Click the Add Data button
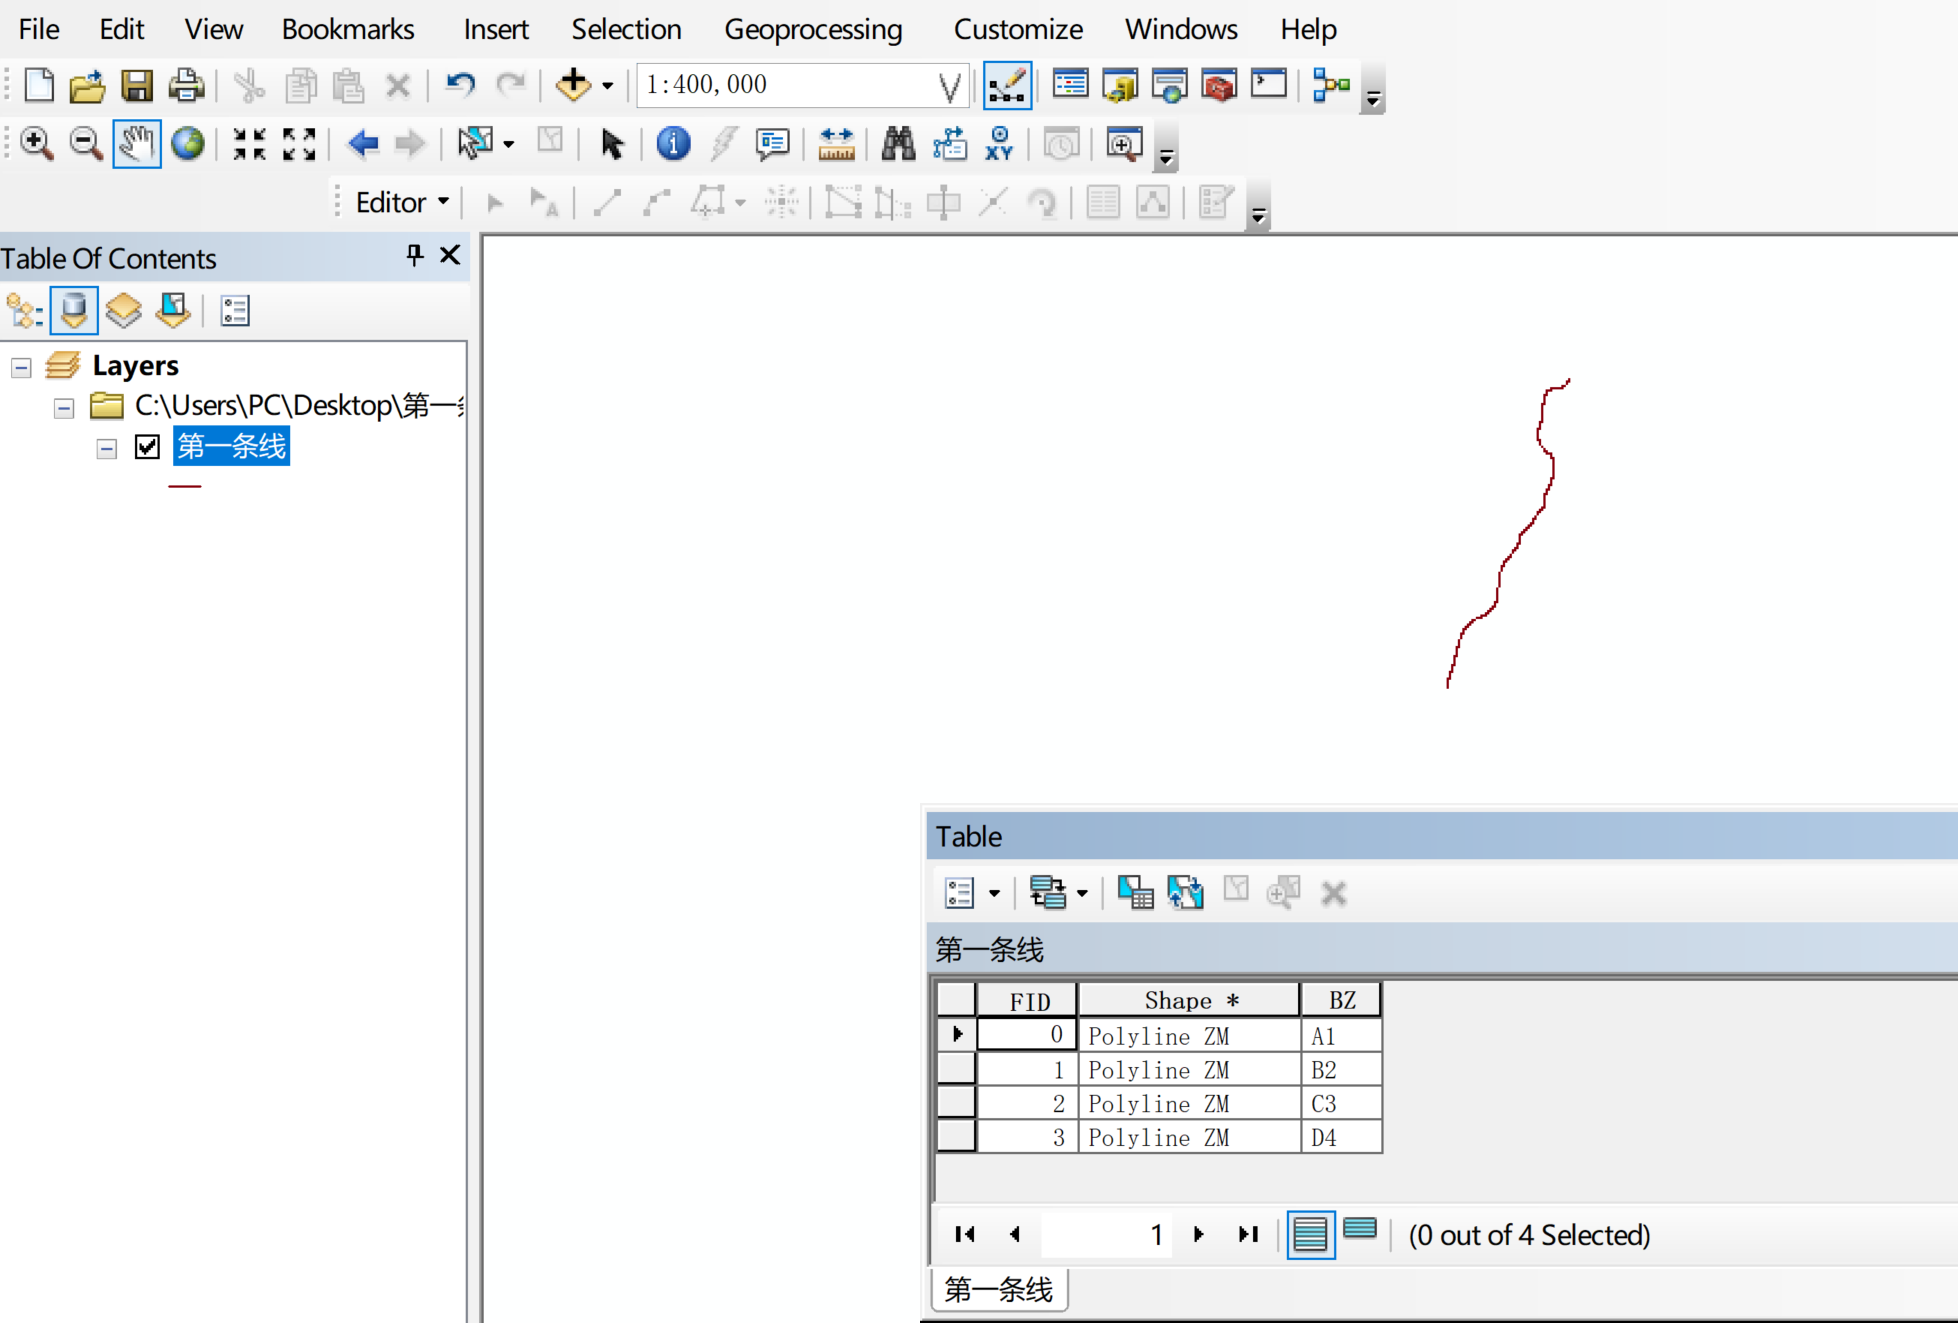Screen dimensions: 1958x1323 [x=574, y=85]
